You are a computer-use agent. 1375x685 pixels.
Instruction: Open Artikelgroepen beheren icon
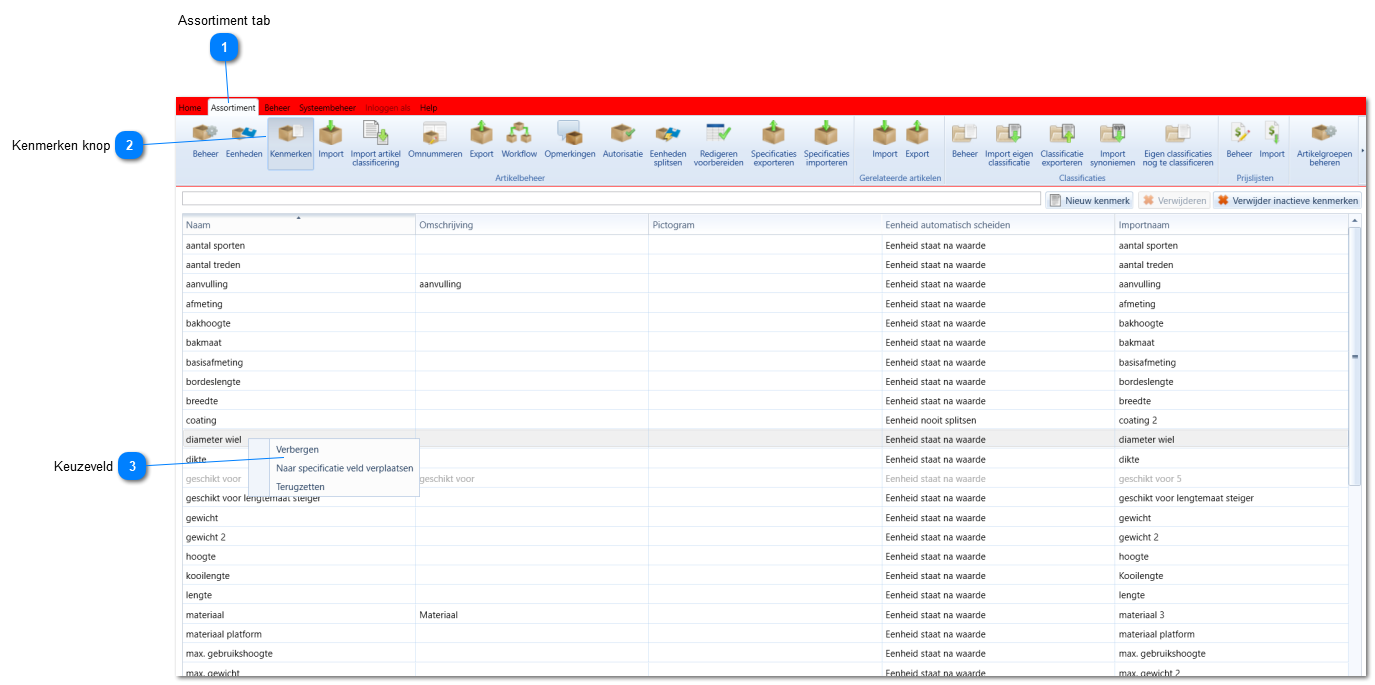point(1324,144)
